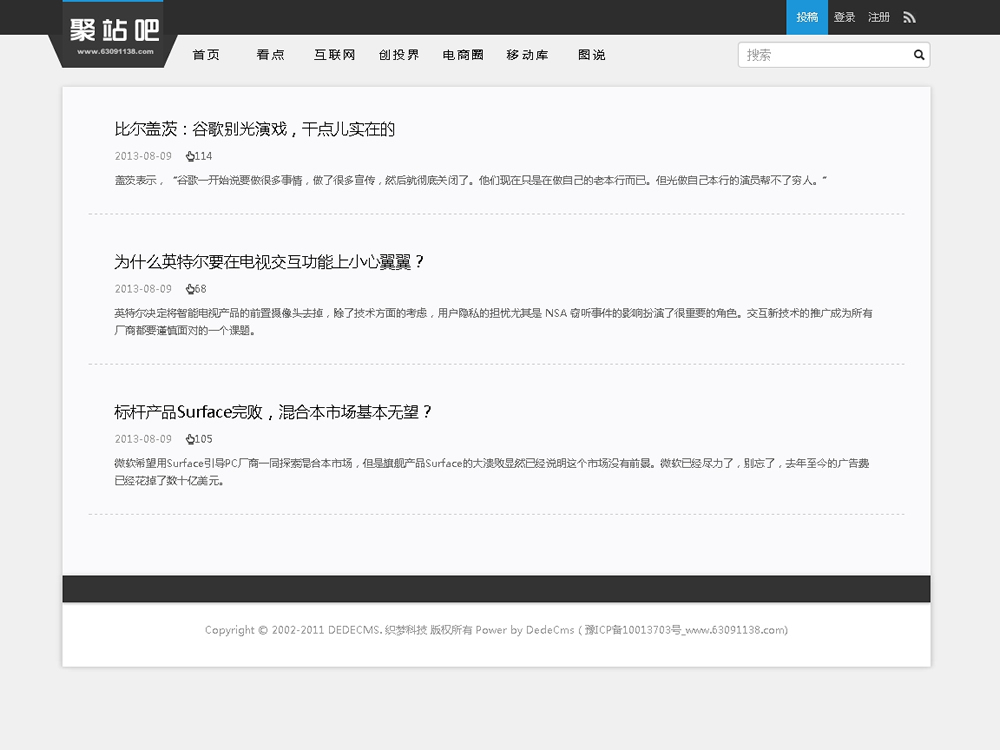Select the 移动库 menu item

pyautogui.click(x=527, y=55)
